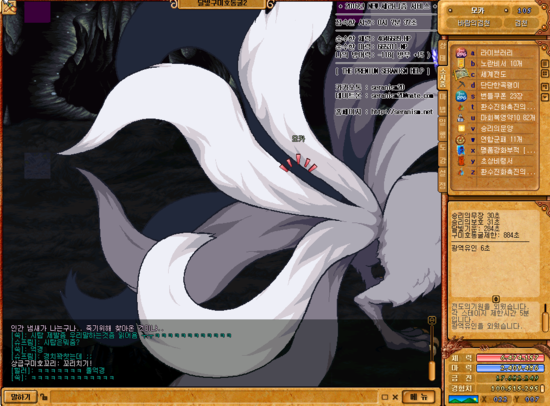Screen dimensions: 550x406
Task: Select the 라이브러리 item icon in slot a
Action: [461, 53]
